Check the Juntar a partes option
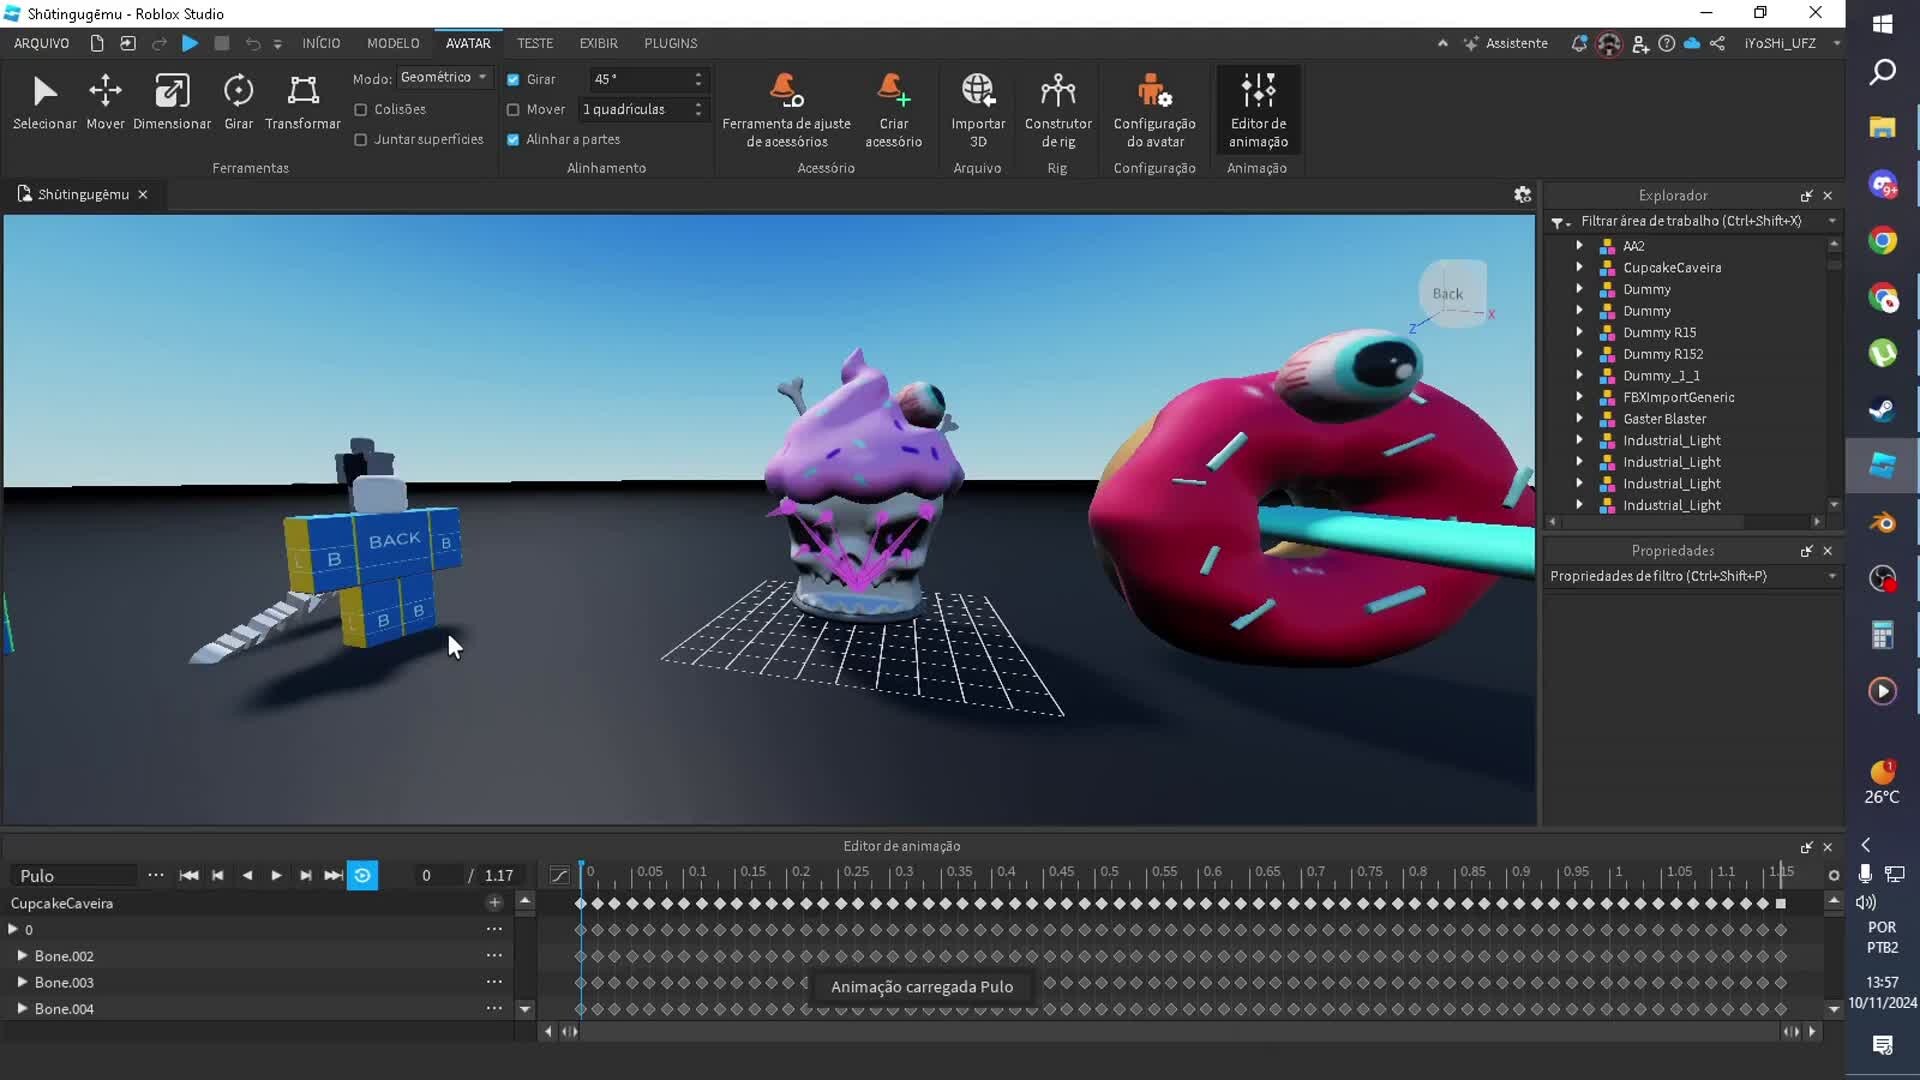The width and height of the screenshot is (1920, 1080). 361,140
